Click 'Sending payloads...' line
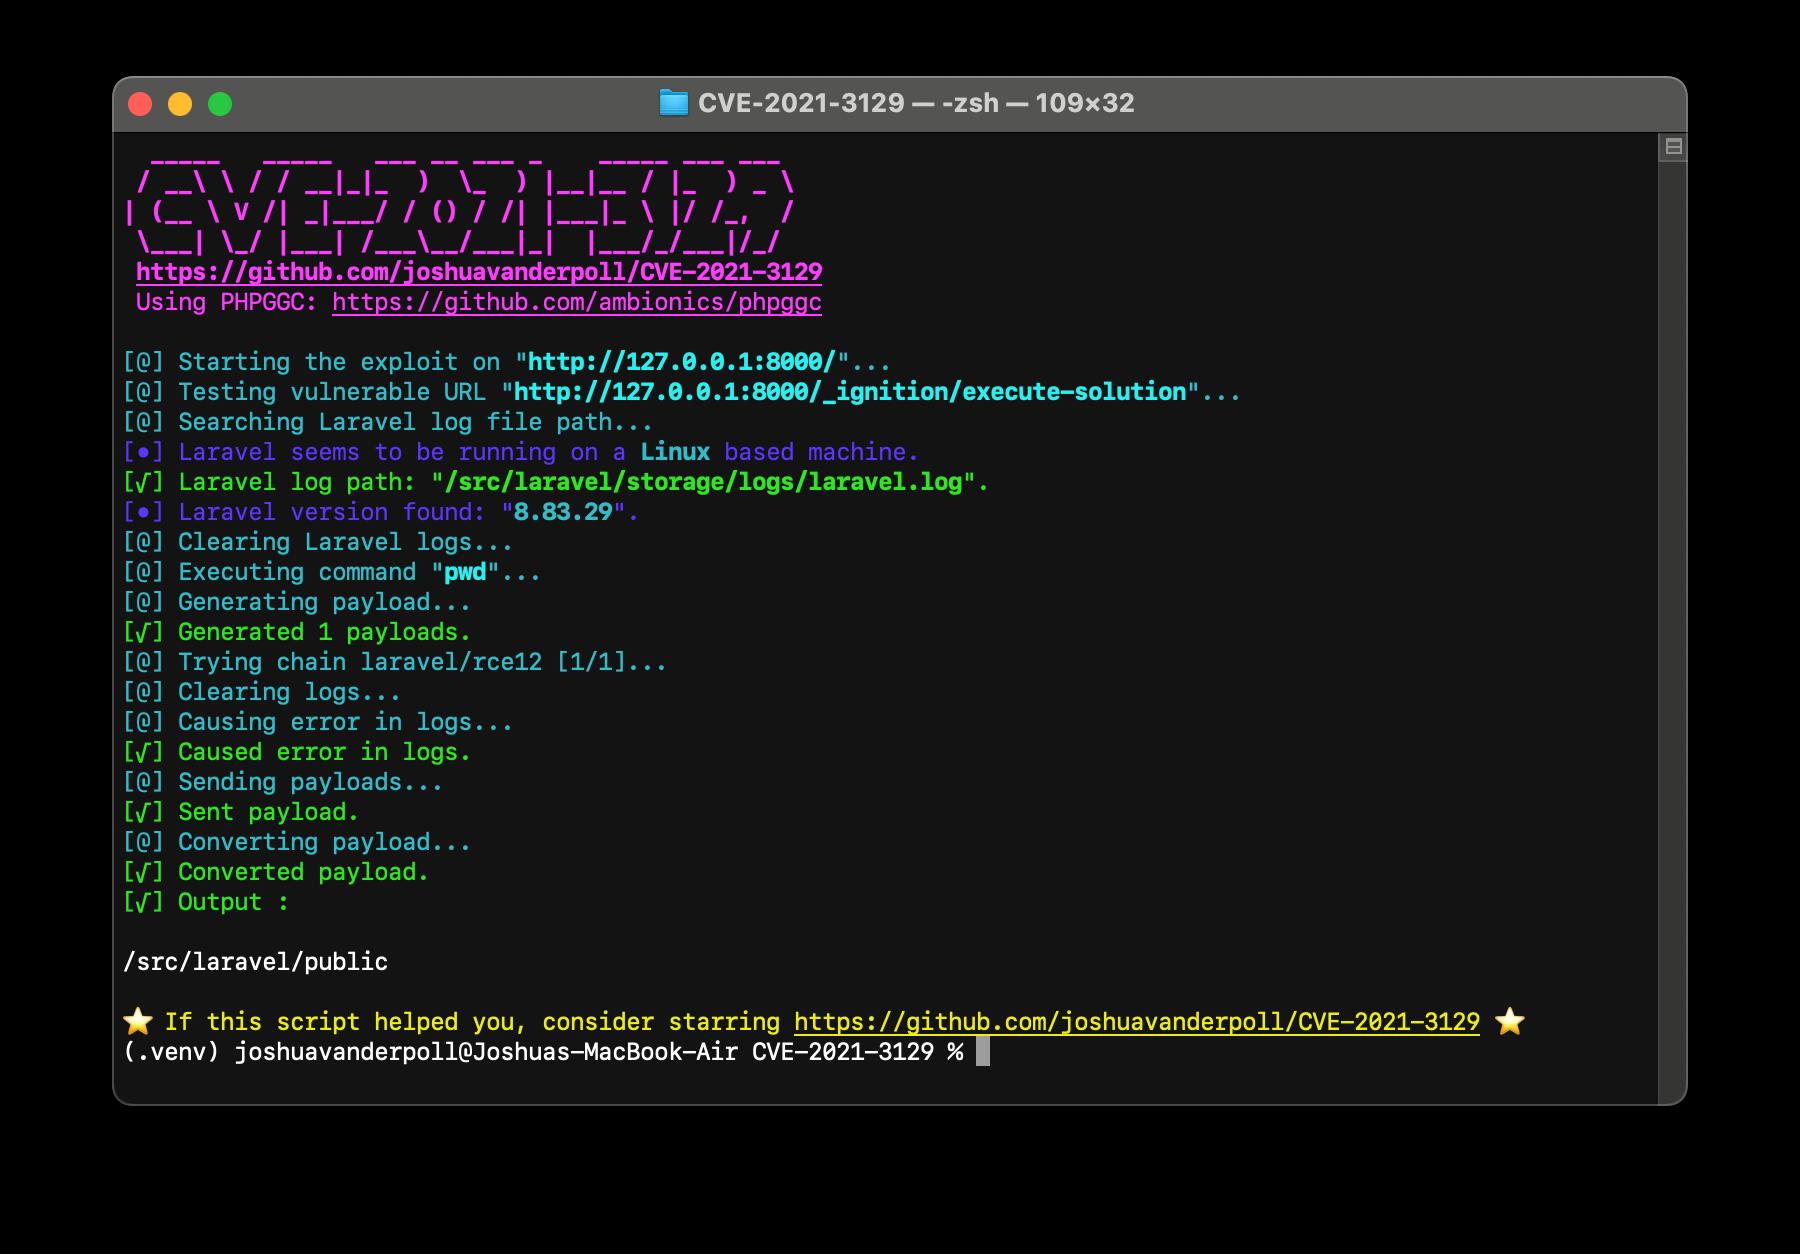1800x1254 pixels. point(283,782)
